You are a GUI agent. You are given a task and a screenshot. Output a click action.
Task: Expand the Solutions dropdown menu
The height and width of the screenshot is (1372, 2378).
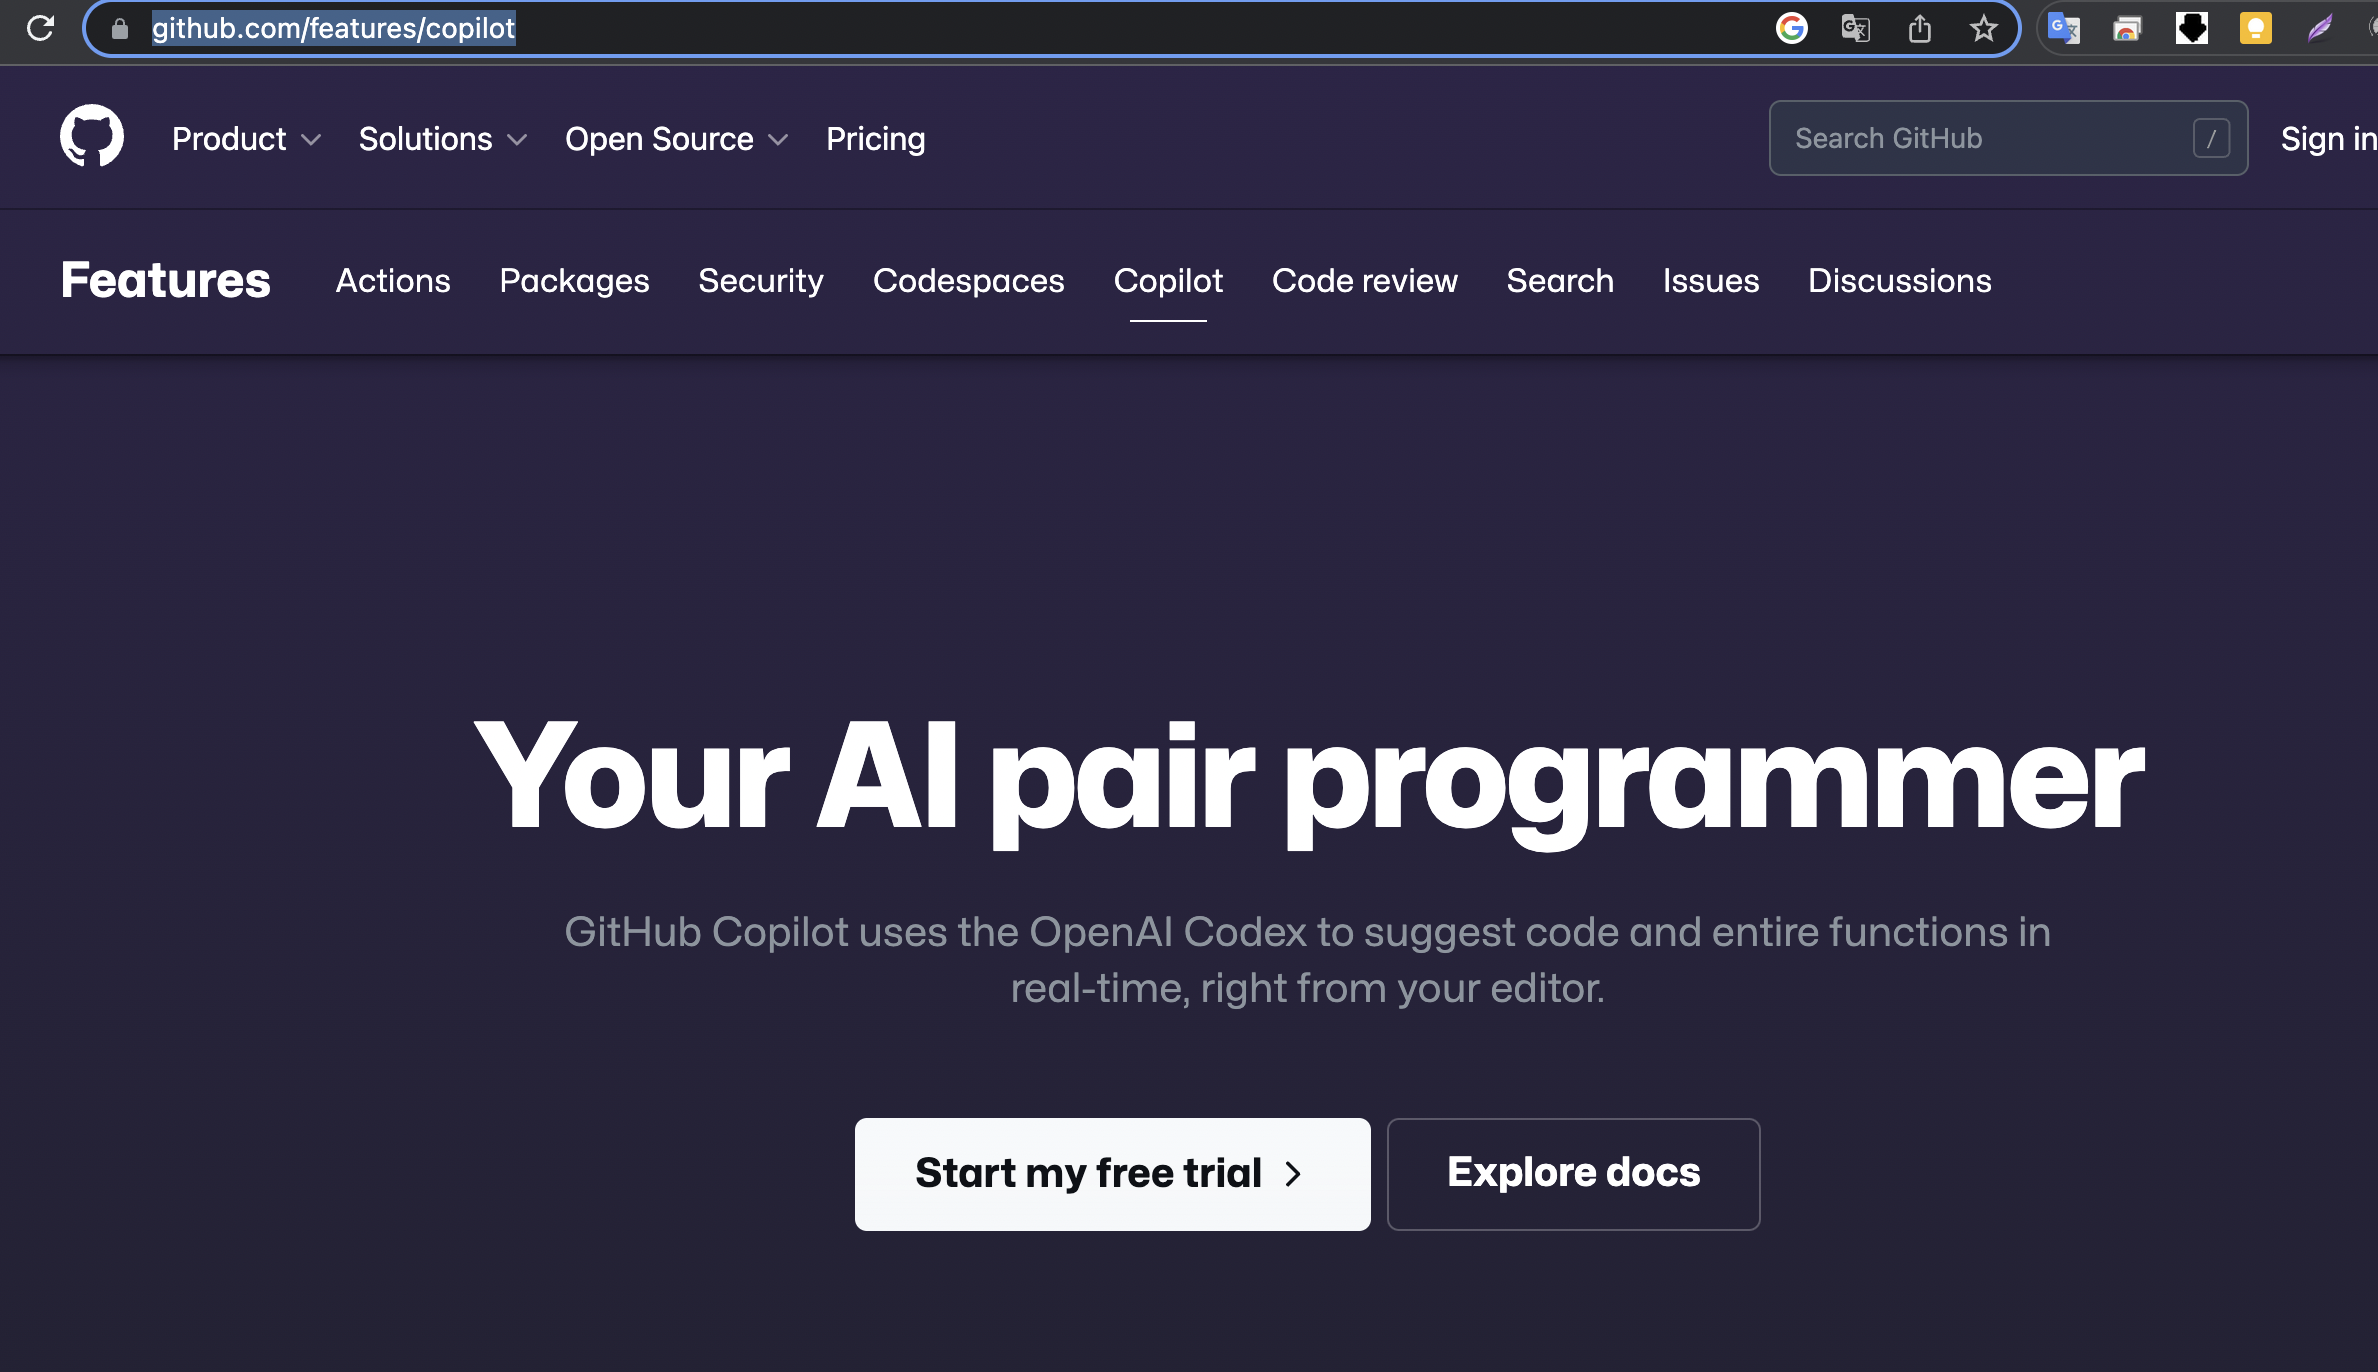tap(441, 139)
